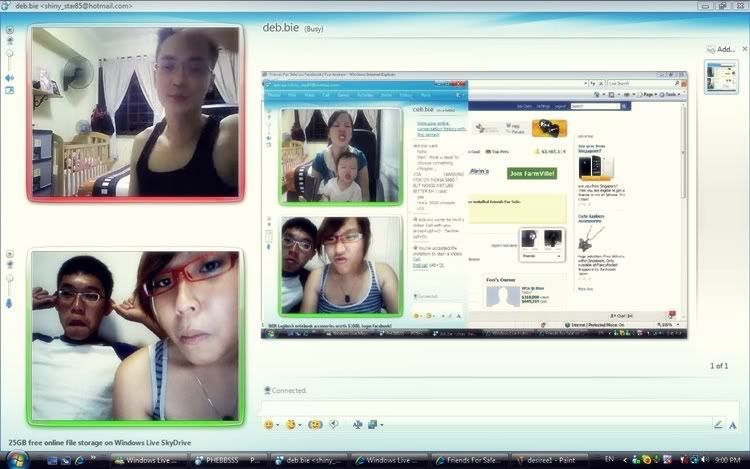Open the Windows Start orb
Image resolution: width=750 pixels, height=469 pixels.
[17, 460]
